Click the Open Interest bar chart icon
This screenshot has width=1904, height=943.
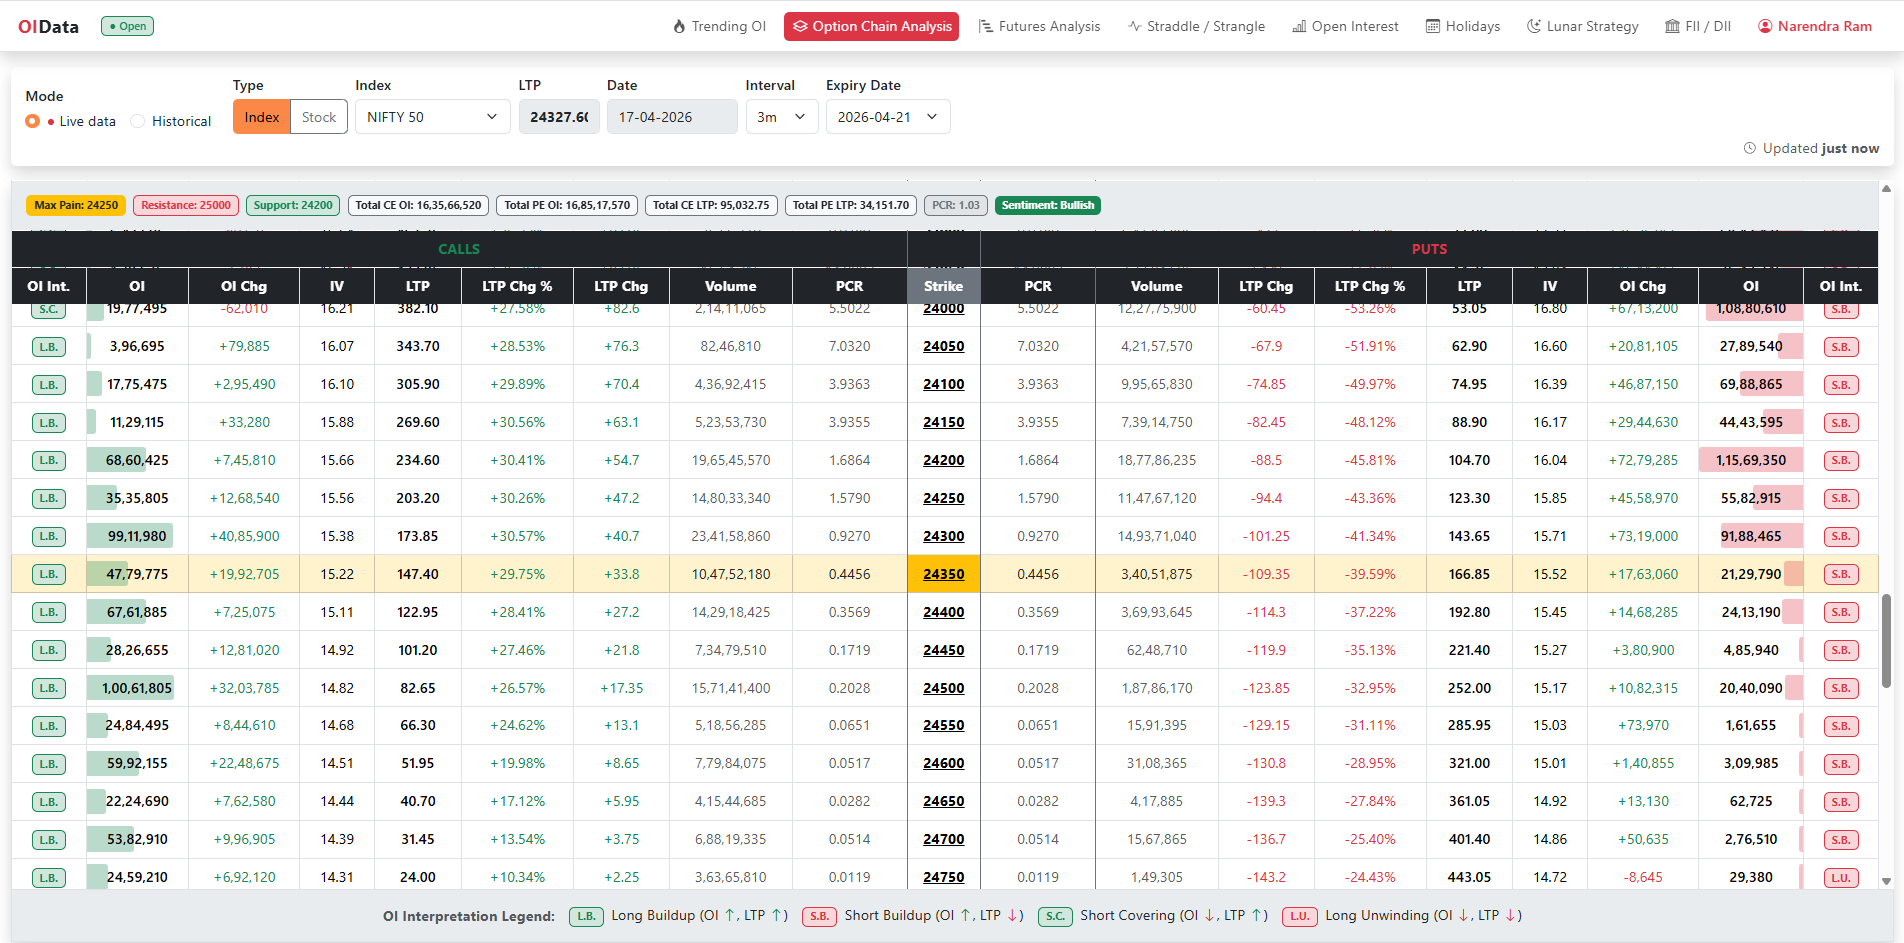(x=1299, y=27)
